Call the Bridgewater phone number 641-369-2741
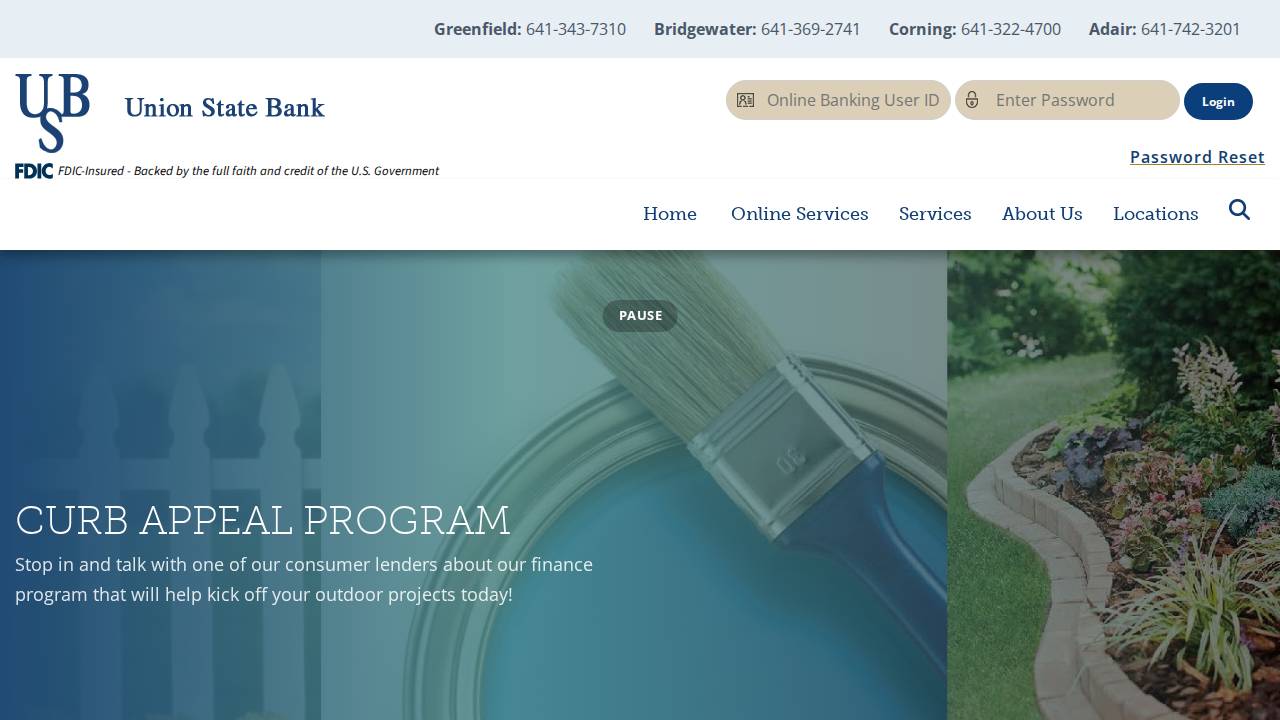The image size is (1280, 720). 810,29
